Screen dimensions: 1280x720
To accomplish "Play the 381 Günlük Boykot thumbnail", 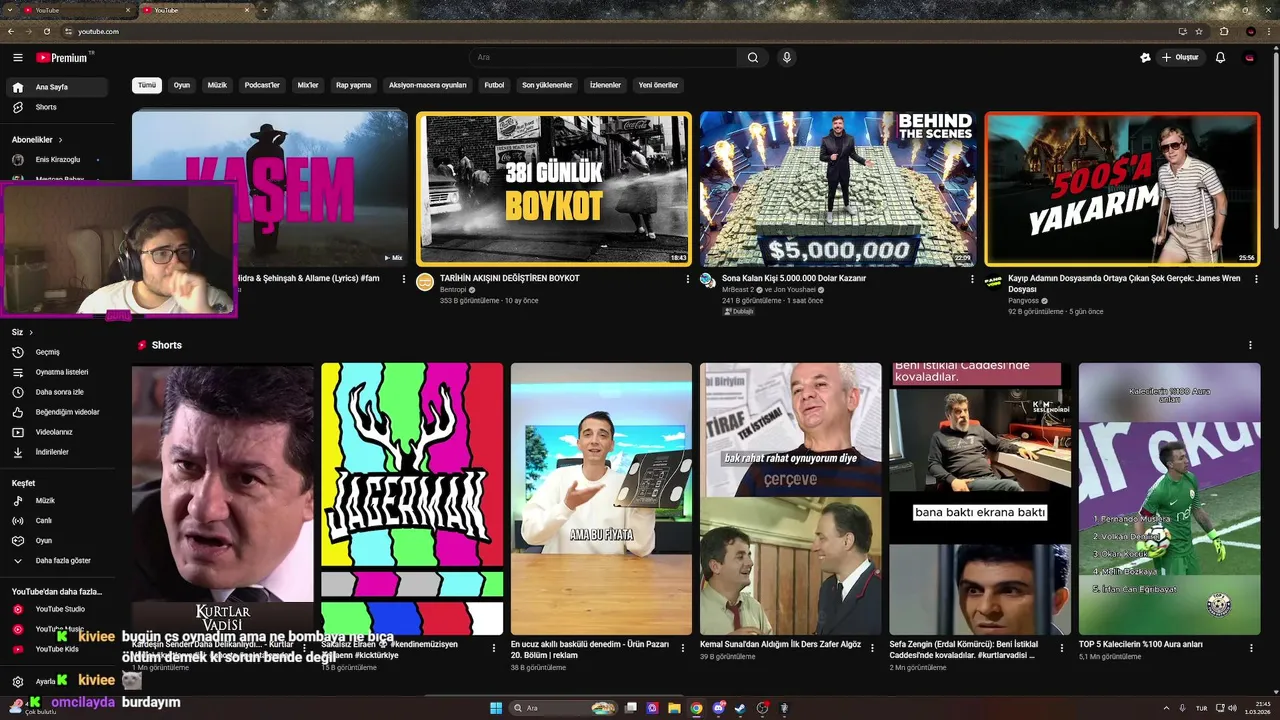I will [x=553, y=188].
